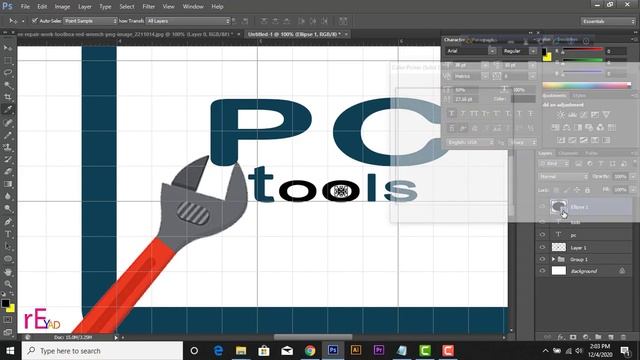Add a layer mask icon in Layers panel
Image resolution: width=640 pixels, height=360 pixels.
[x=573, y=337]
